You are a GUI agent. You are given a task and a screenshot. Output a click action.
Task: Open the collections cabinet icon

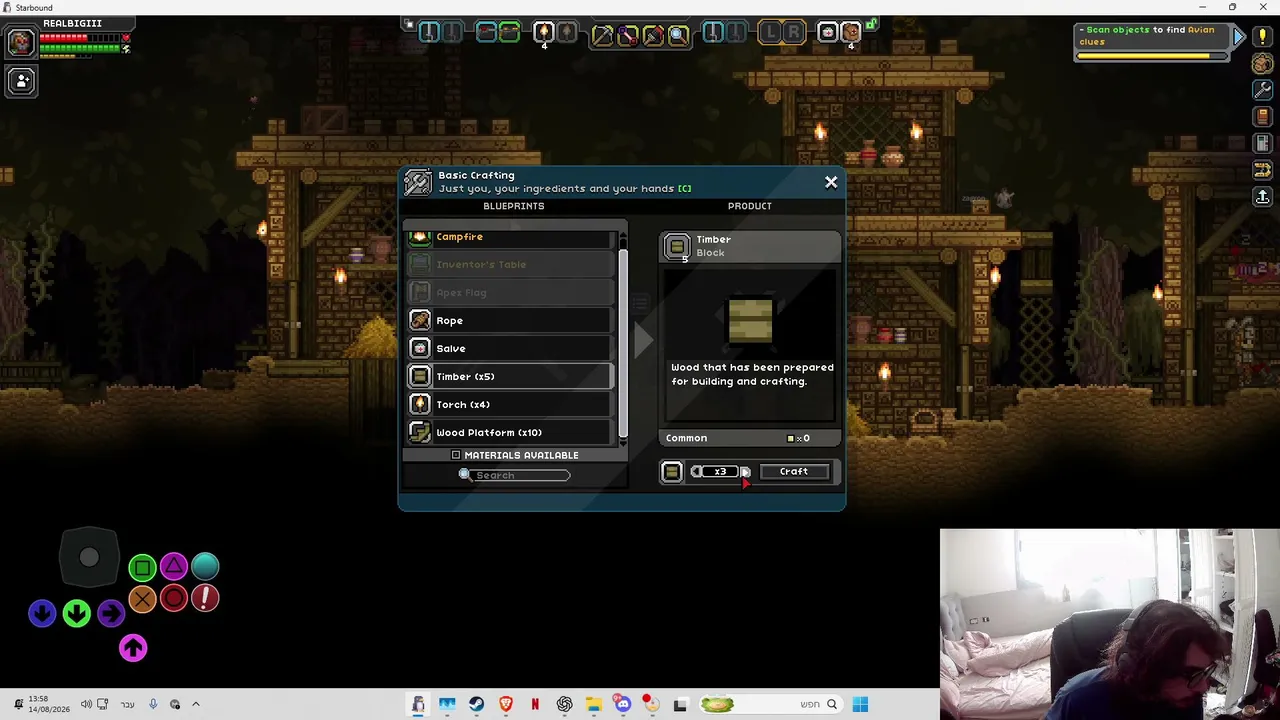pos(1262,144)
